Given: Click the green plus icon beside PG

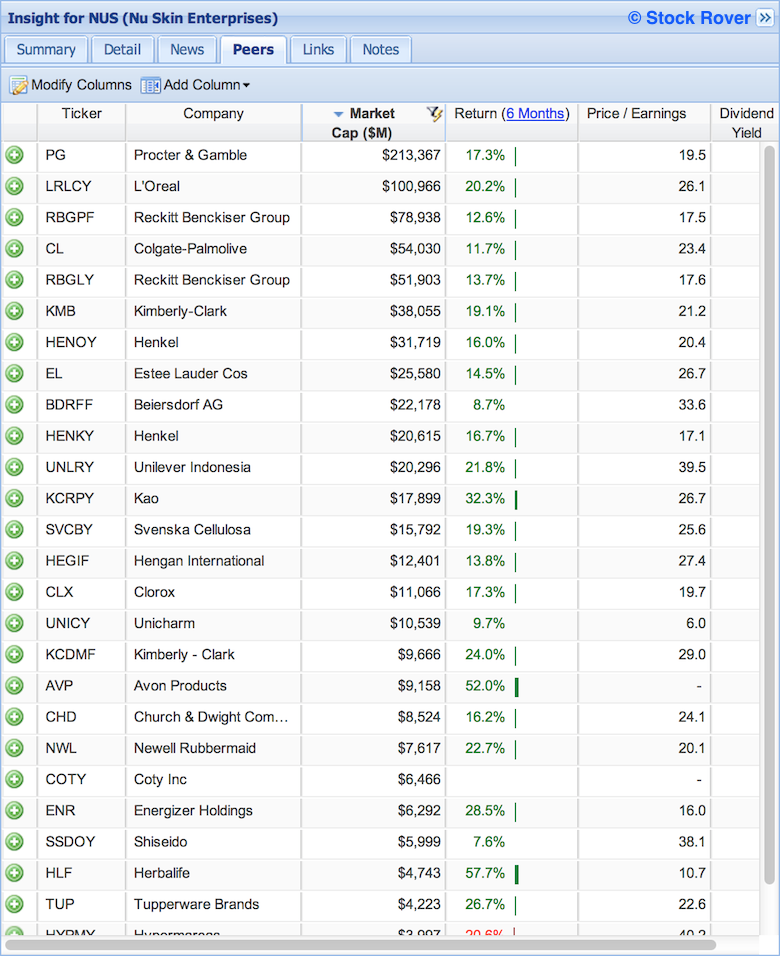Looking at the screenshot, I should tap(15, 155).
